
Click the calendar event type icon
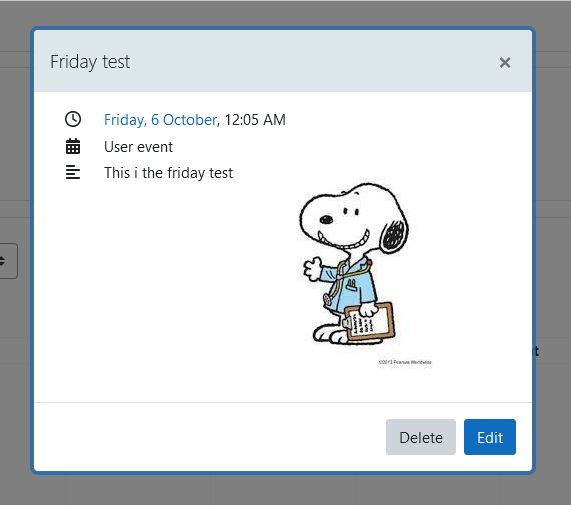click(73, 146)
